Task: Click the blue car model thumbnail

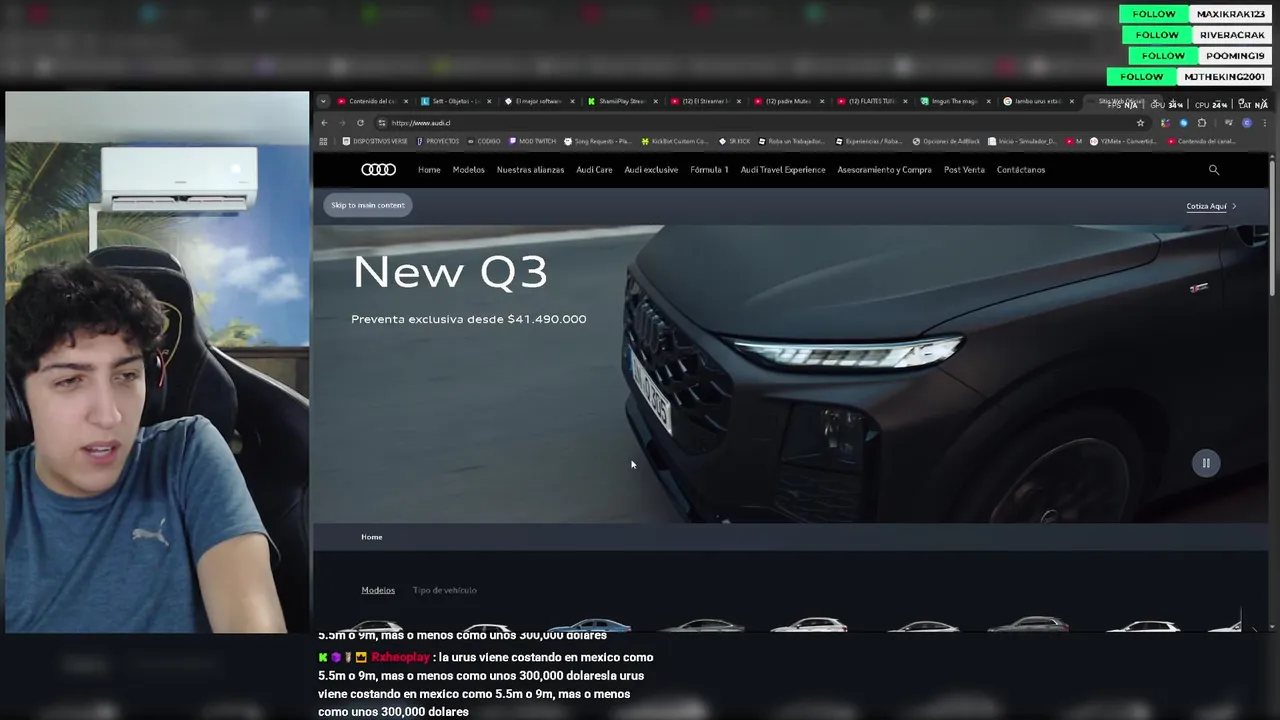Action: [590, 626]
